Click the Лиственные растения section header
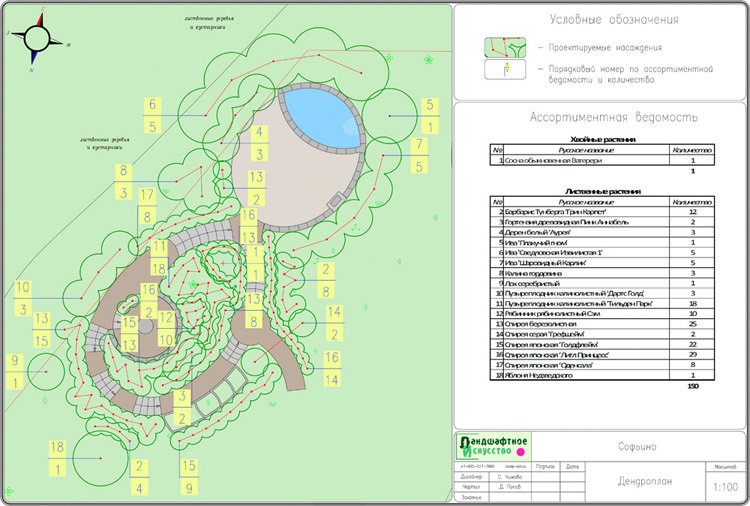This screenshot has width=750, height=506. coord(600,191)
